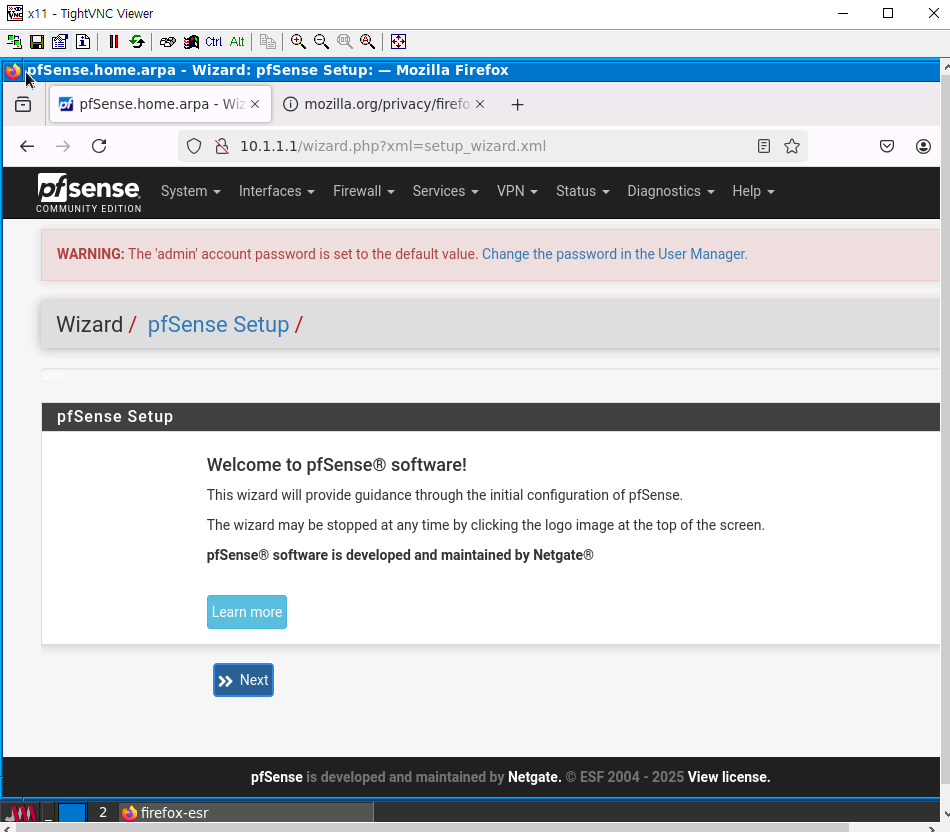Open TightVNC connection options icon
This screenshot has height=832, width=950.
[x=59, y=42]
